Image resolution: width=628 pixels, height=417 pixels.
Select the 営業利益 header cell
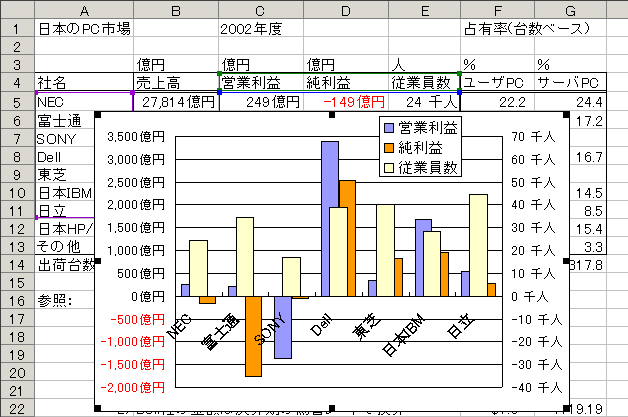coord(261,82)
